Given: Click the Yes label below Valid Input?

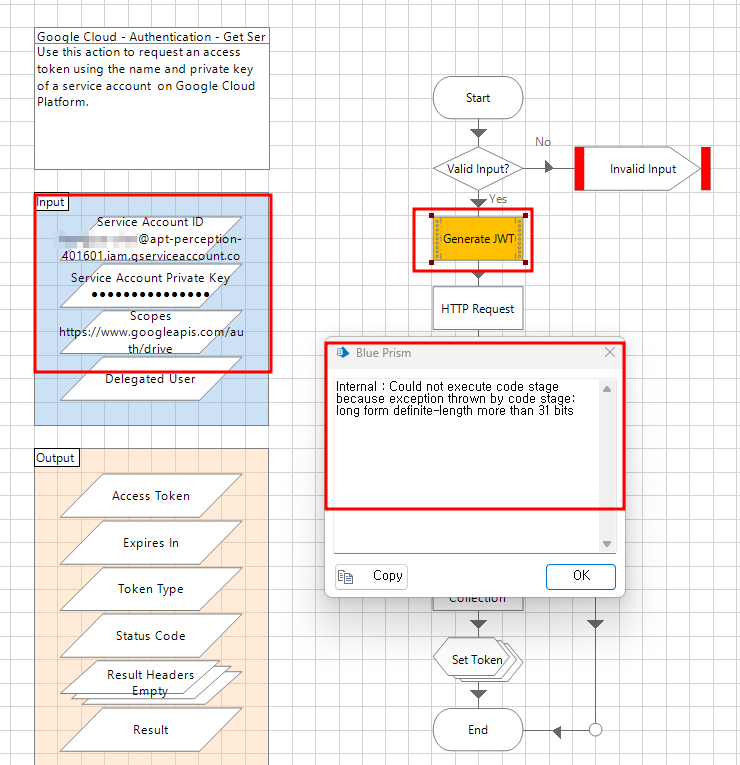Looking at the screenshot, I should [498, 199].
